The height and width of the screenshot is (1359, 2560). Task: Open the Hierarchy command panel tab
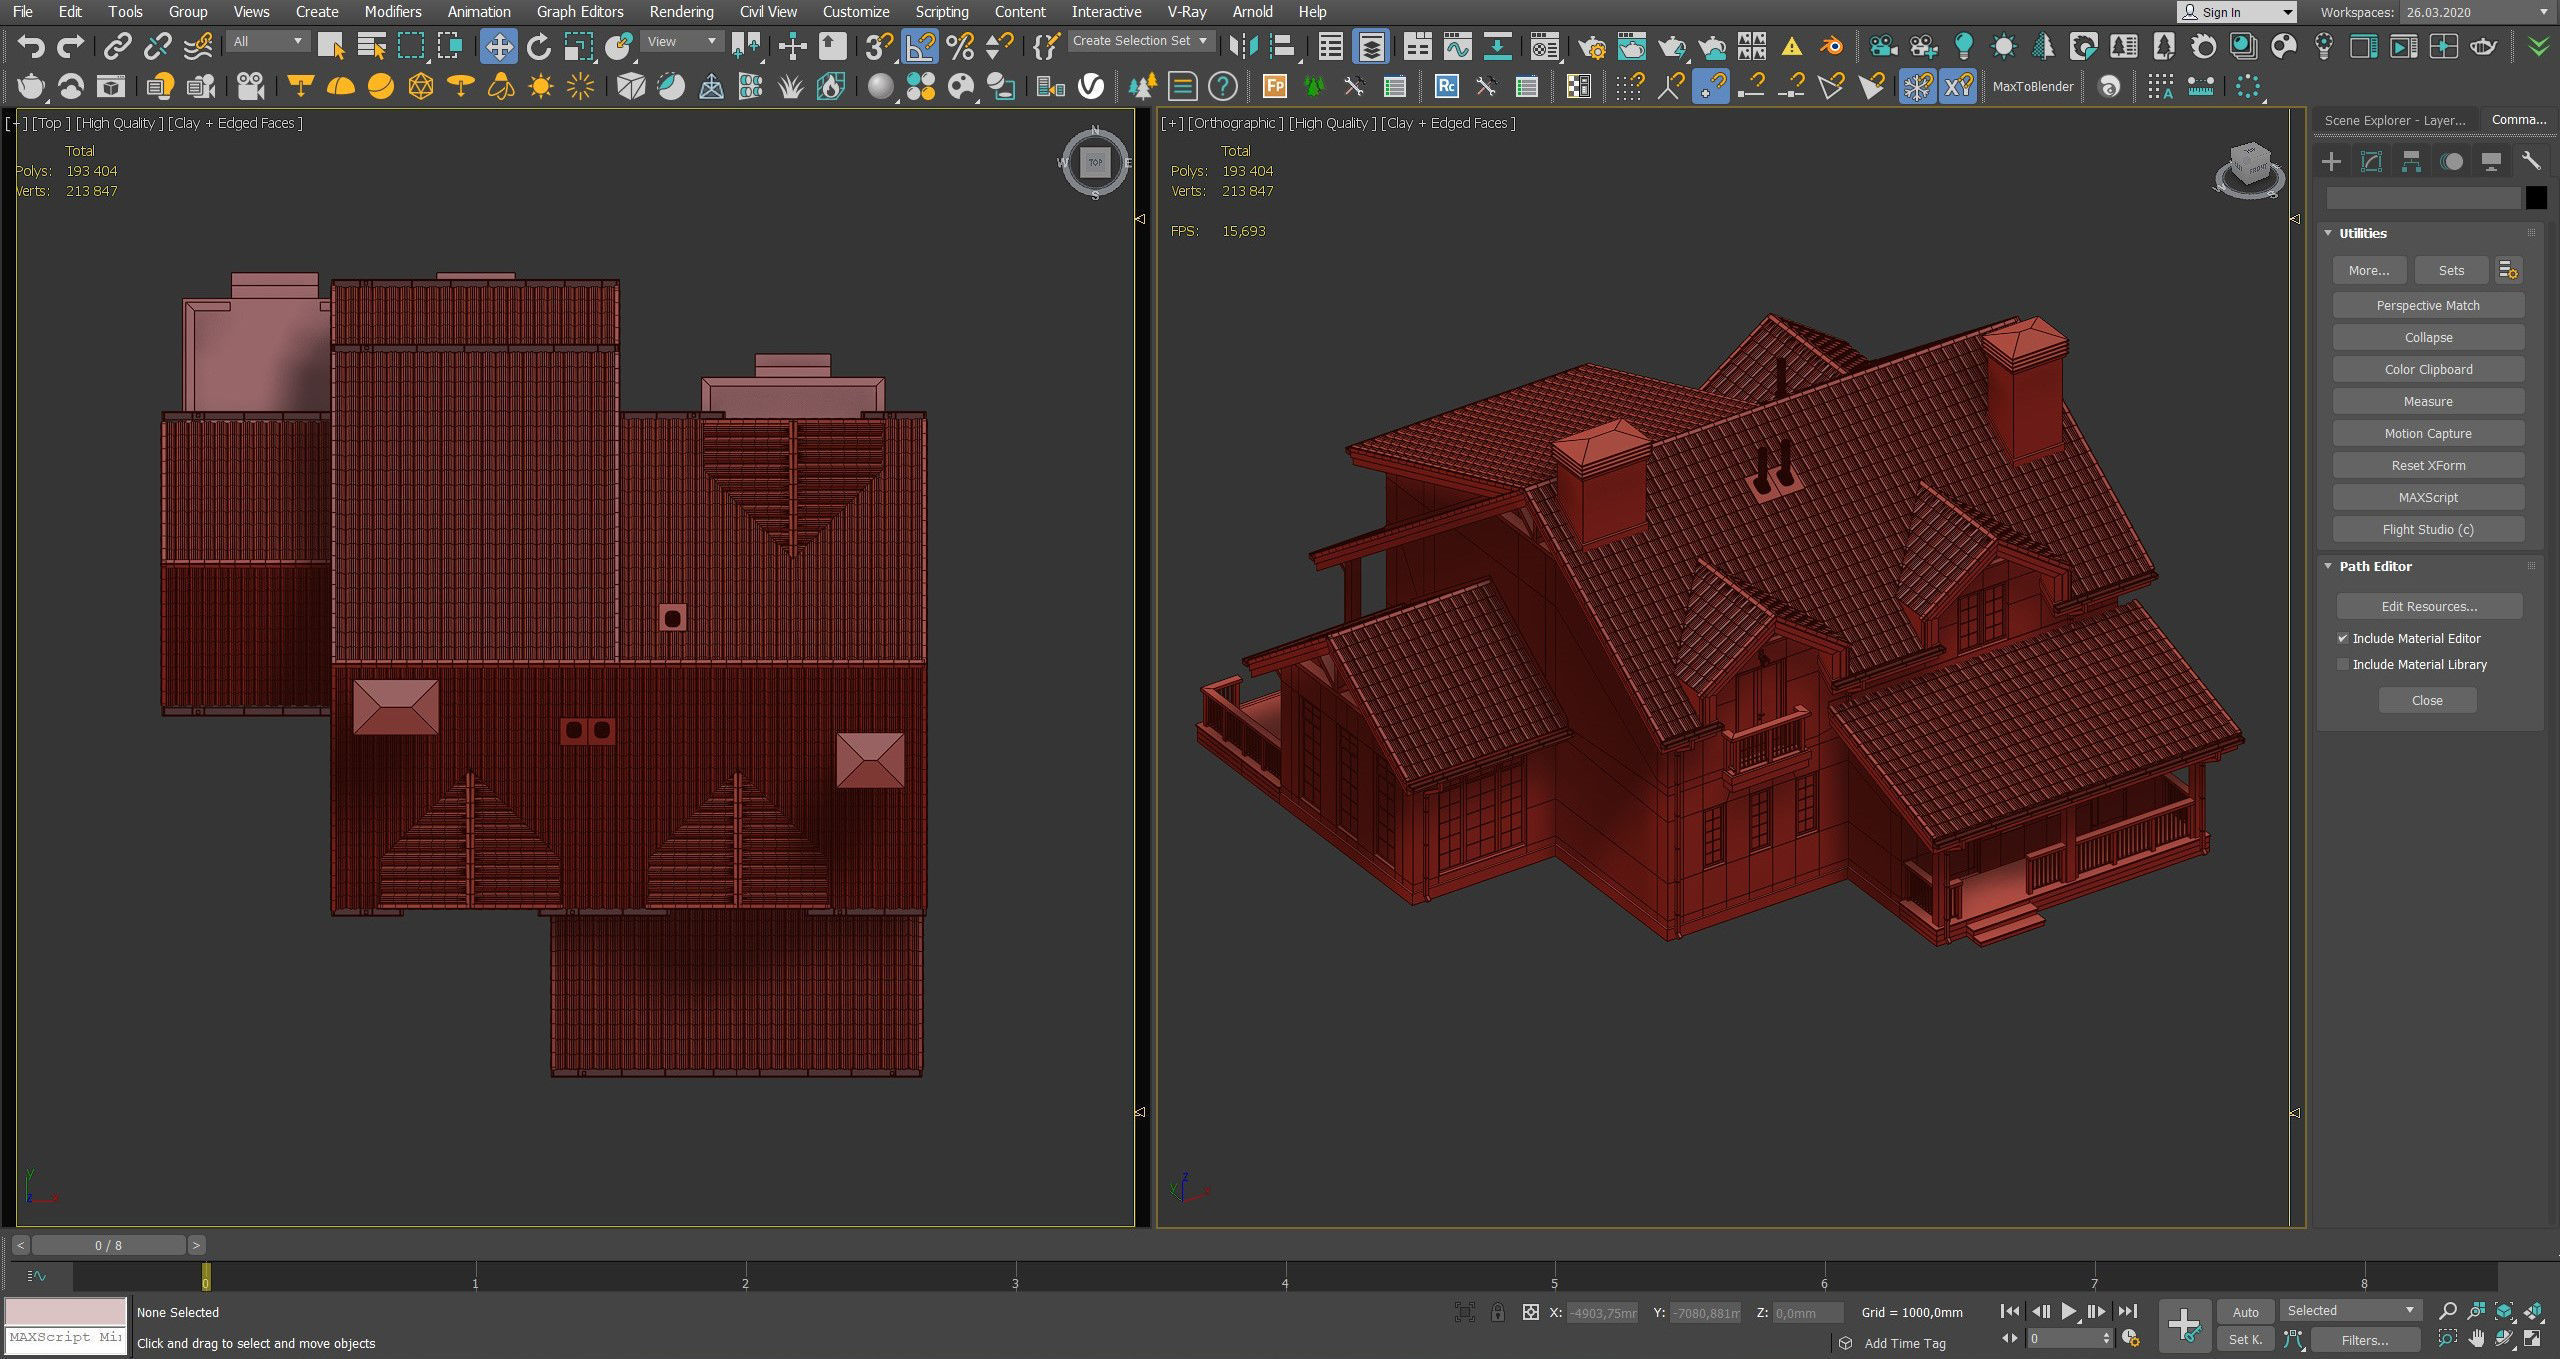pos(2411,161)
